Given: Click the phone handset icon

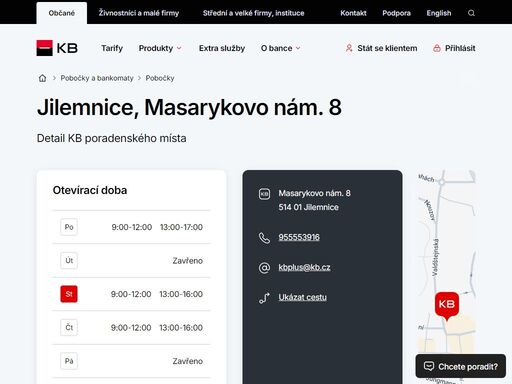Looking at the screenshot, I should (264, 238).
